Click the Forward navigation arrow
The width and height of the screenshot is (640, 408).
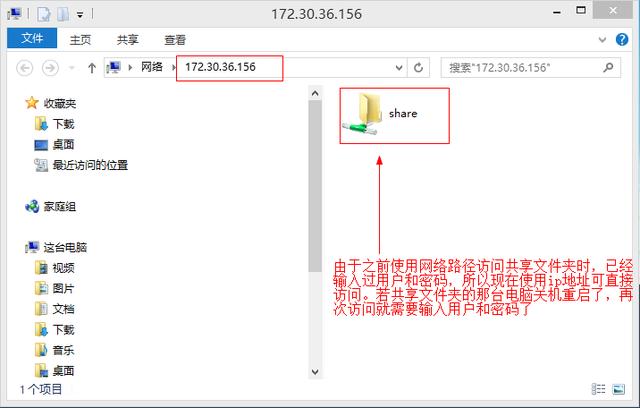pyautogui.click(x=50, y=68)
